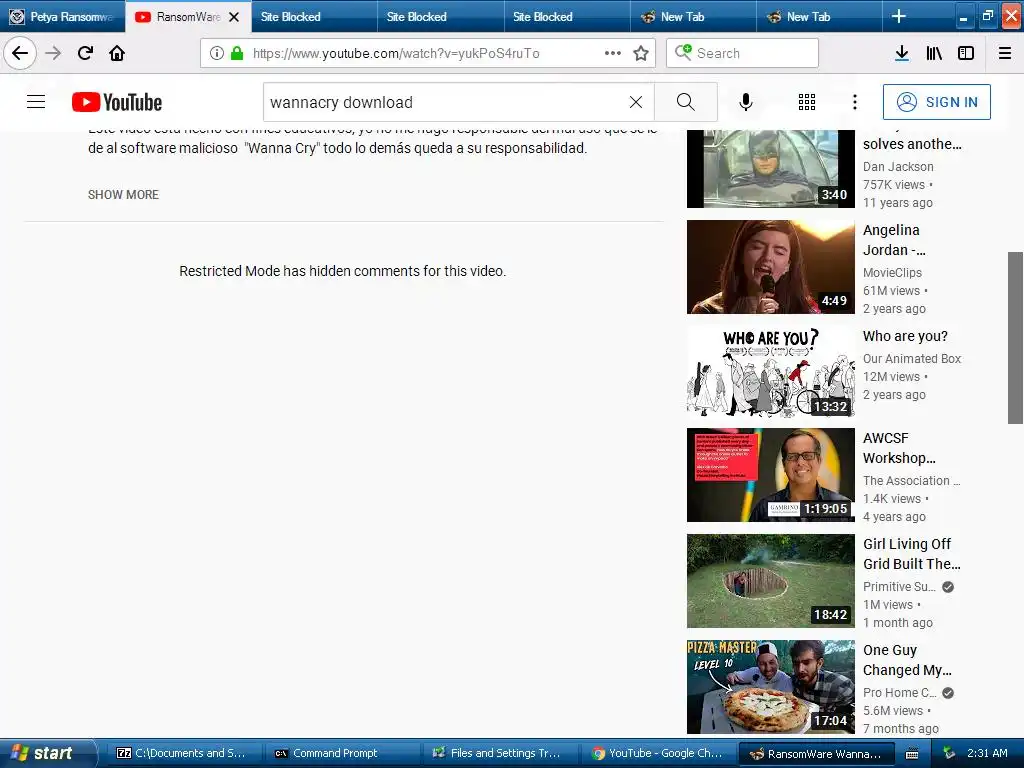Switch to the second Site Blocked tab

point(441,17)
